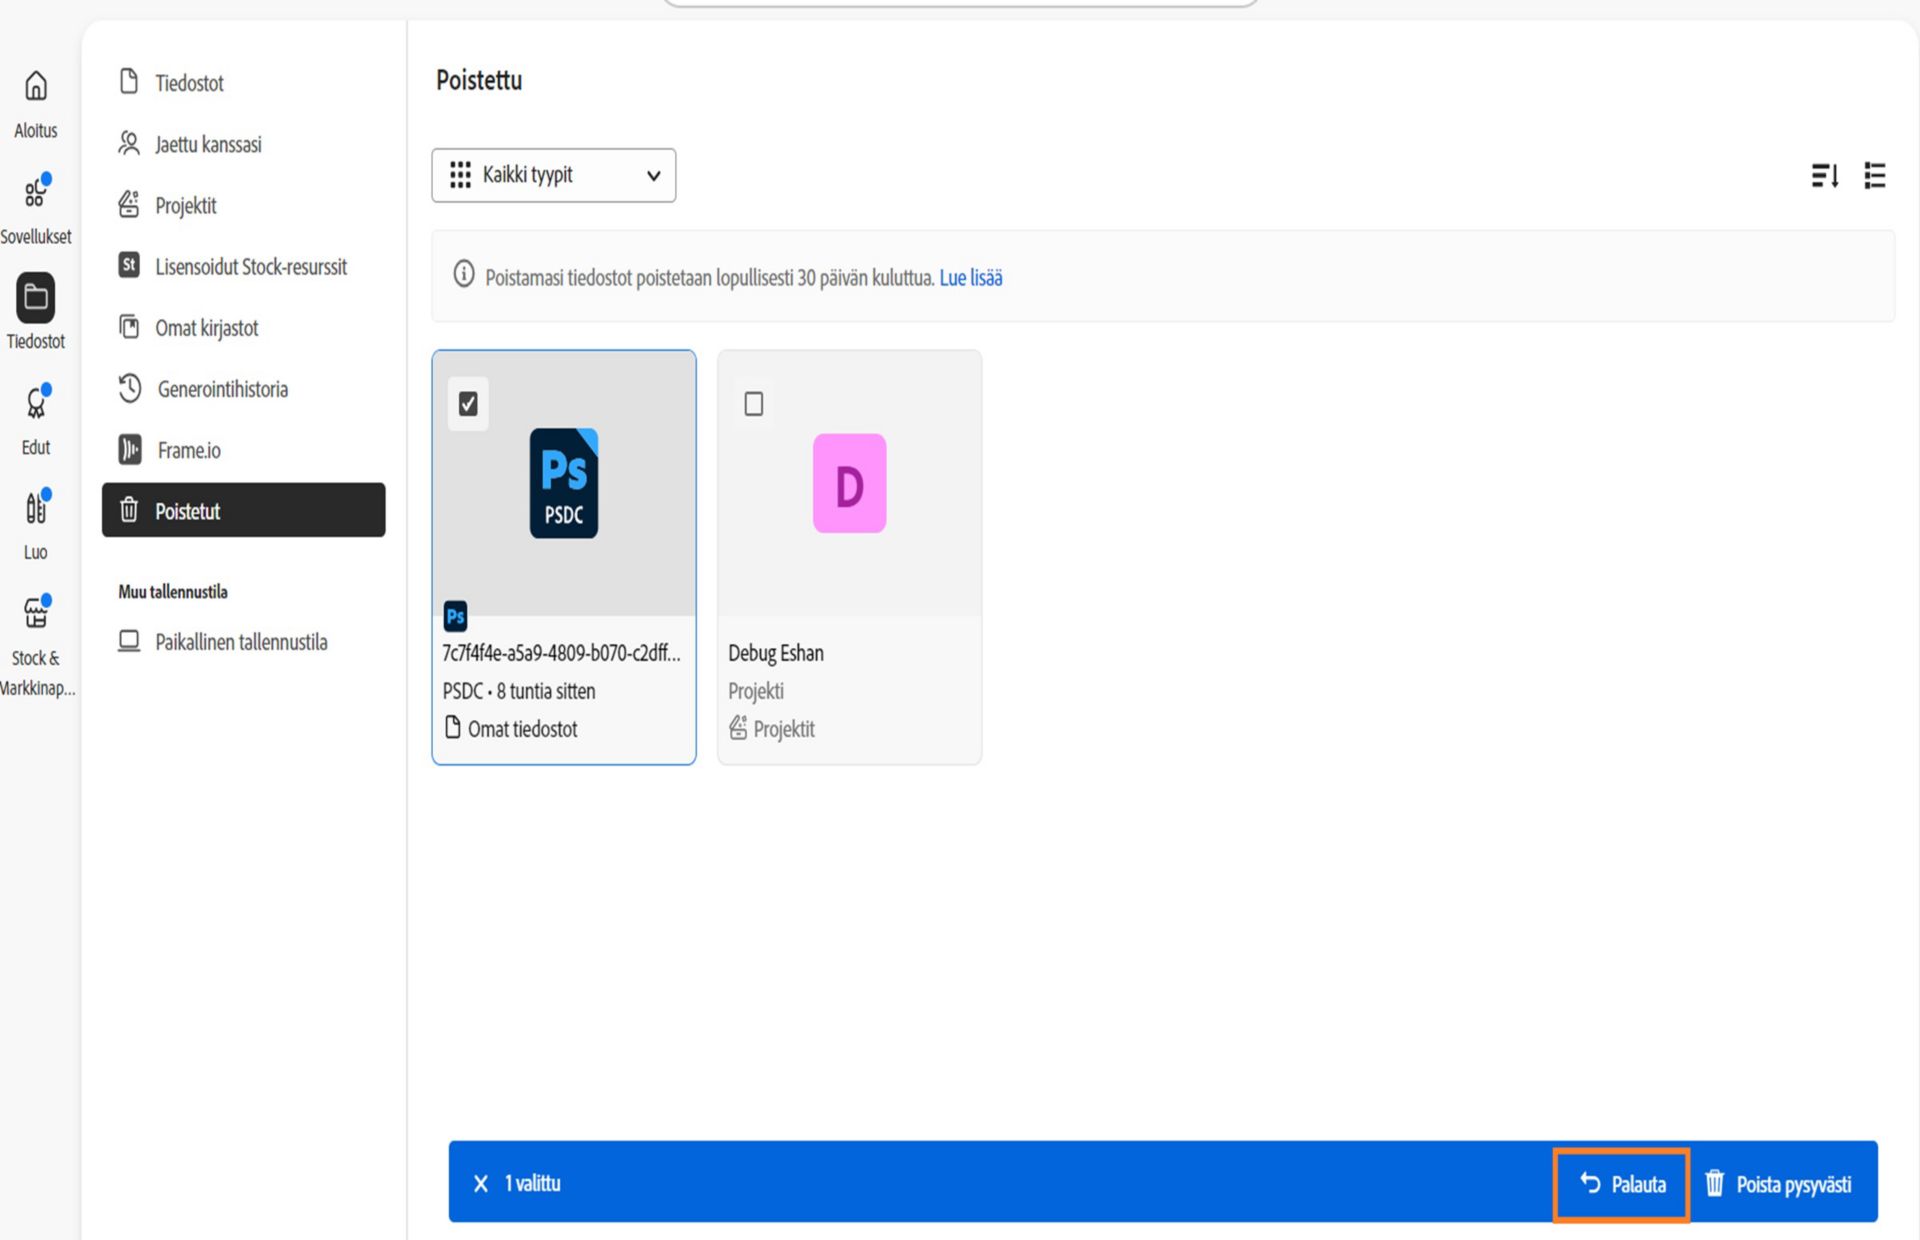Click 'PSDC • 8 tuntia sitten' text
1920x1240 pixels.
point(519,690)
